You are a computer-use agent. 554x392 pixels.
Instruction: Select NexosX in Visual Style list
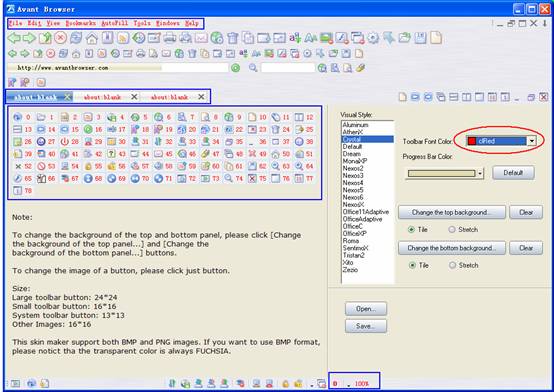tap(353, 204)
